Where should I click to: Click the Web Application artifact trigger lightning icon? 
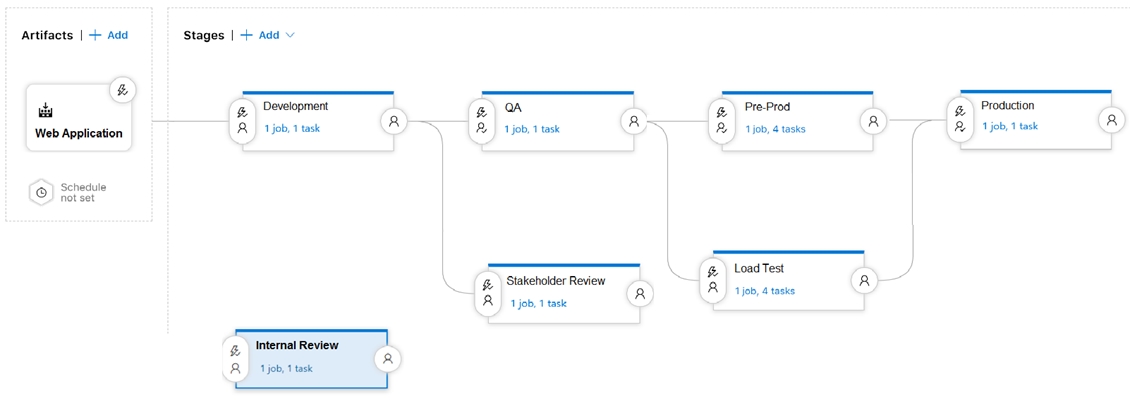(x=122, y=90)
